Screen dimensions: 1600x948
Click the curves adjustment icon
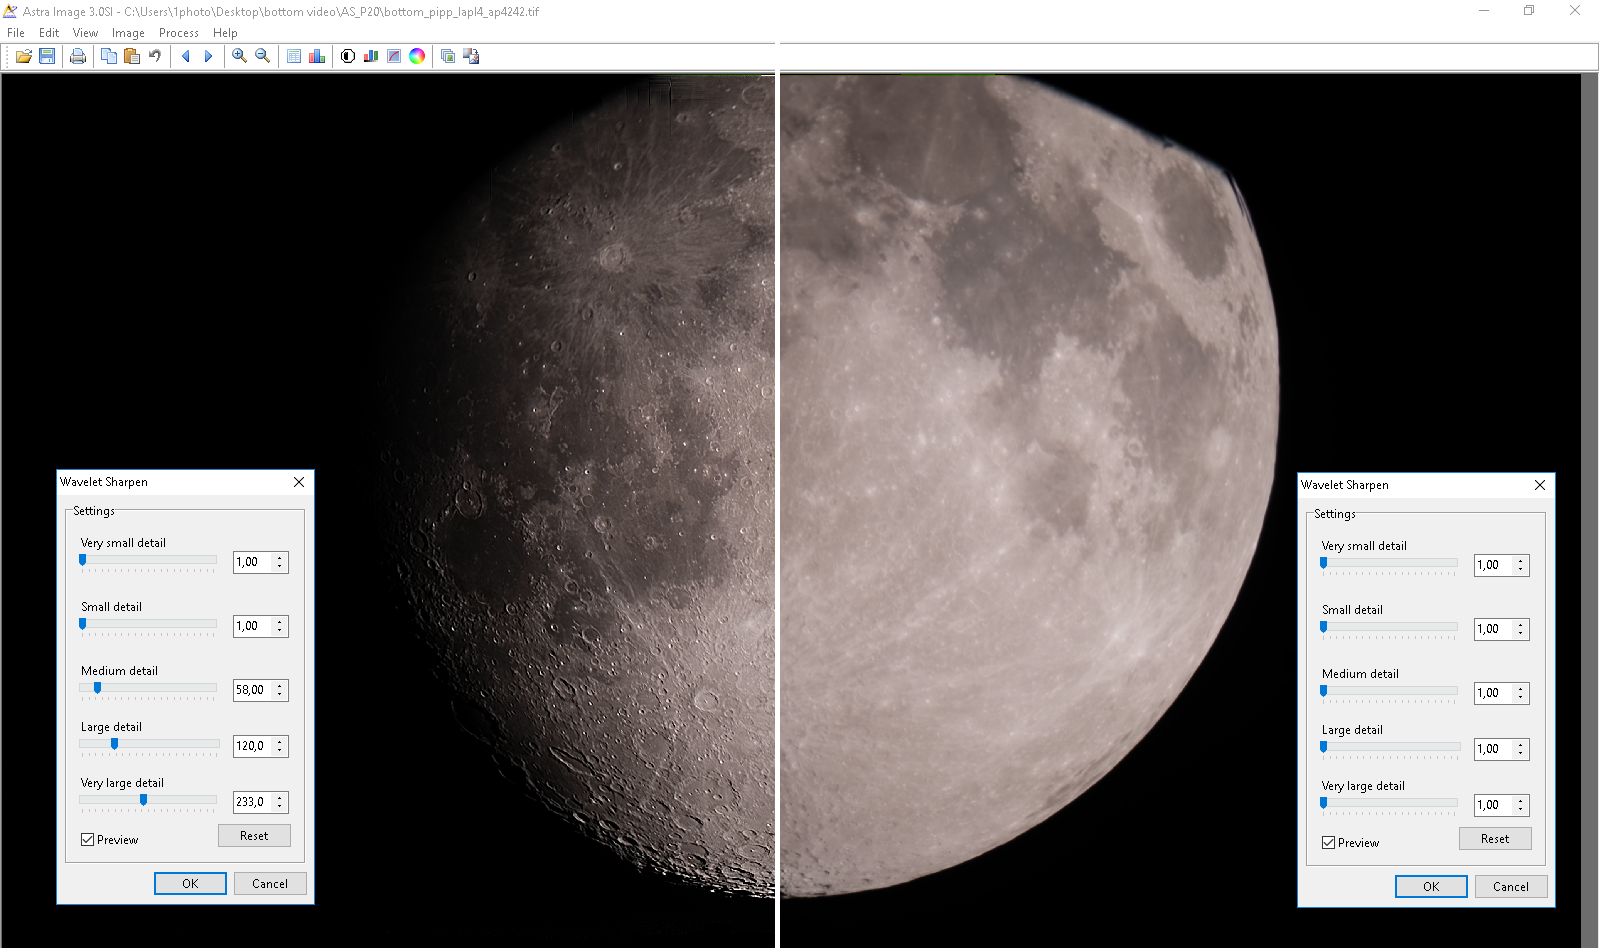point(394,57)
